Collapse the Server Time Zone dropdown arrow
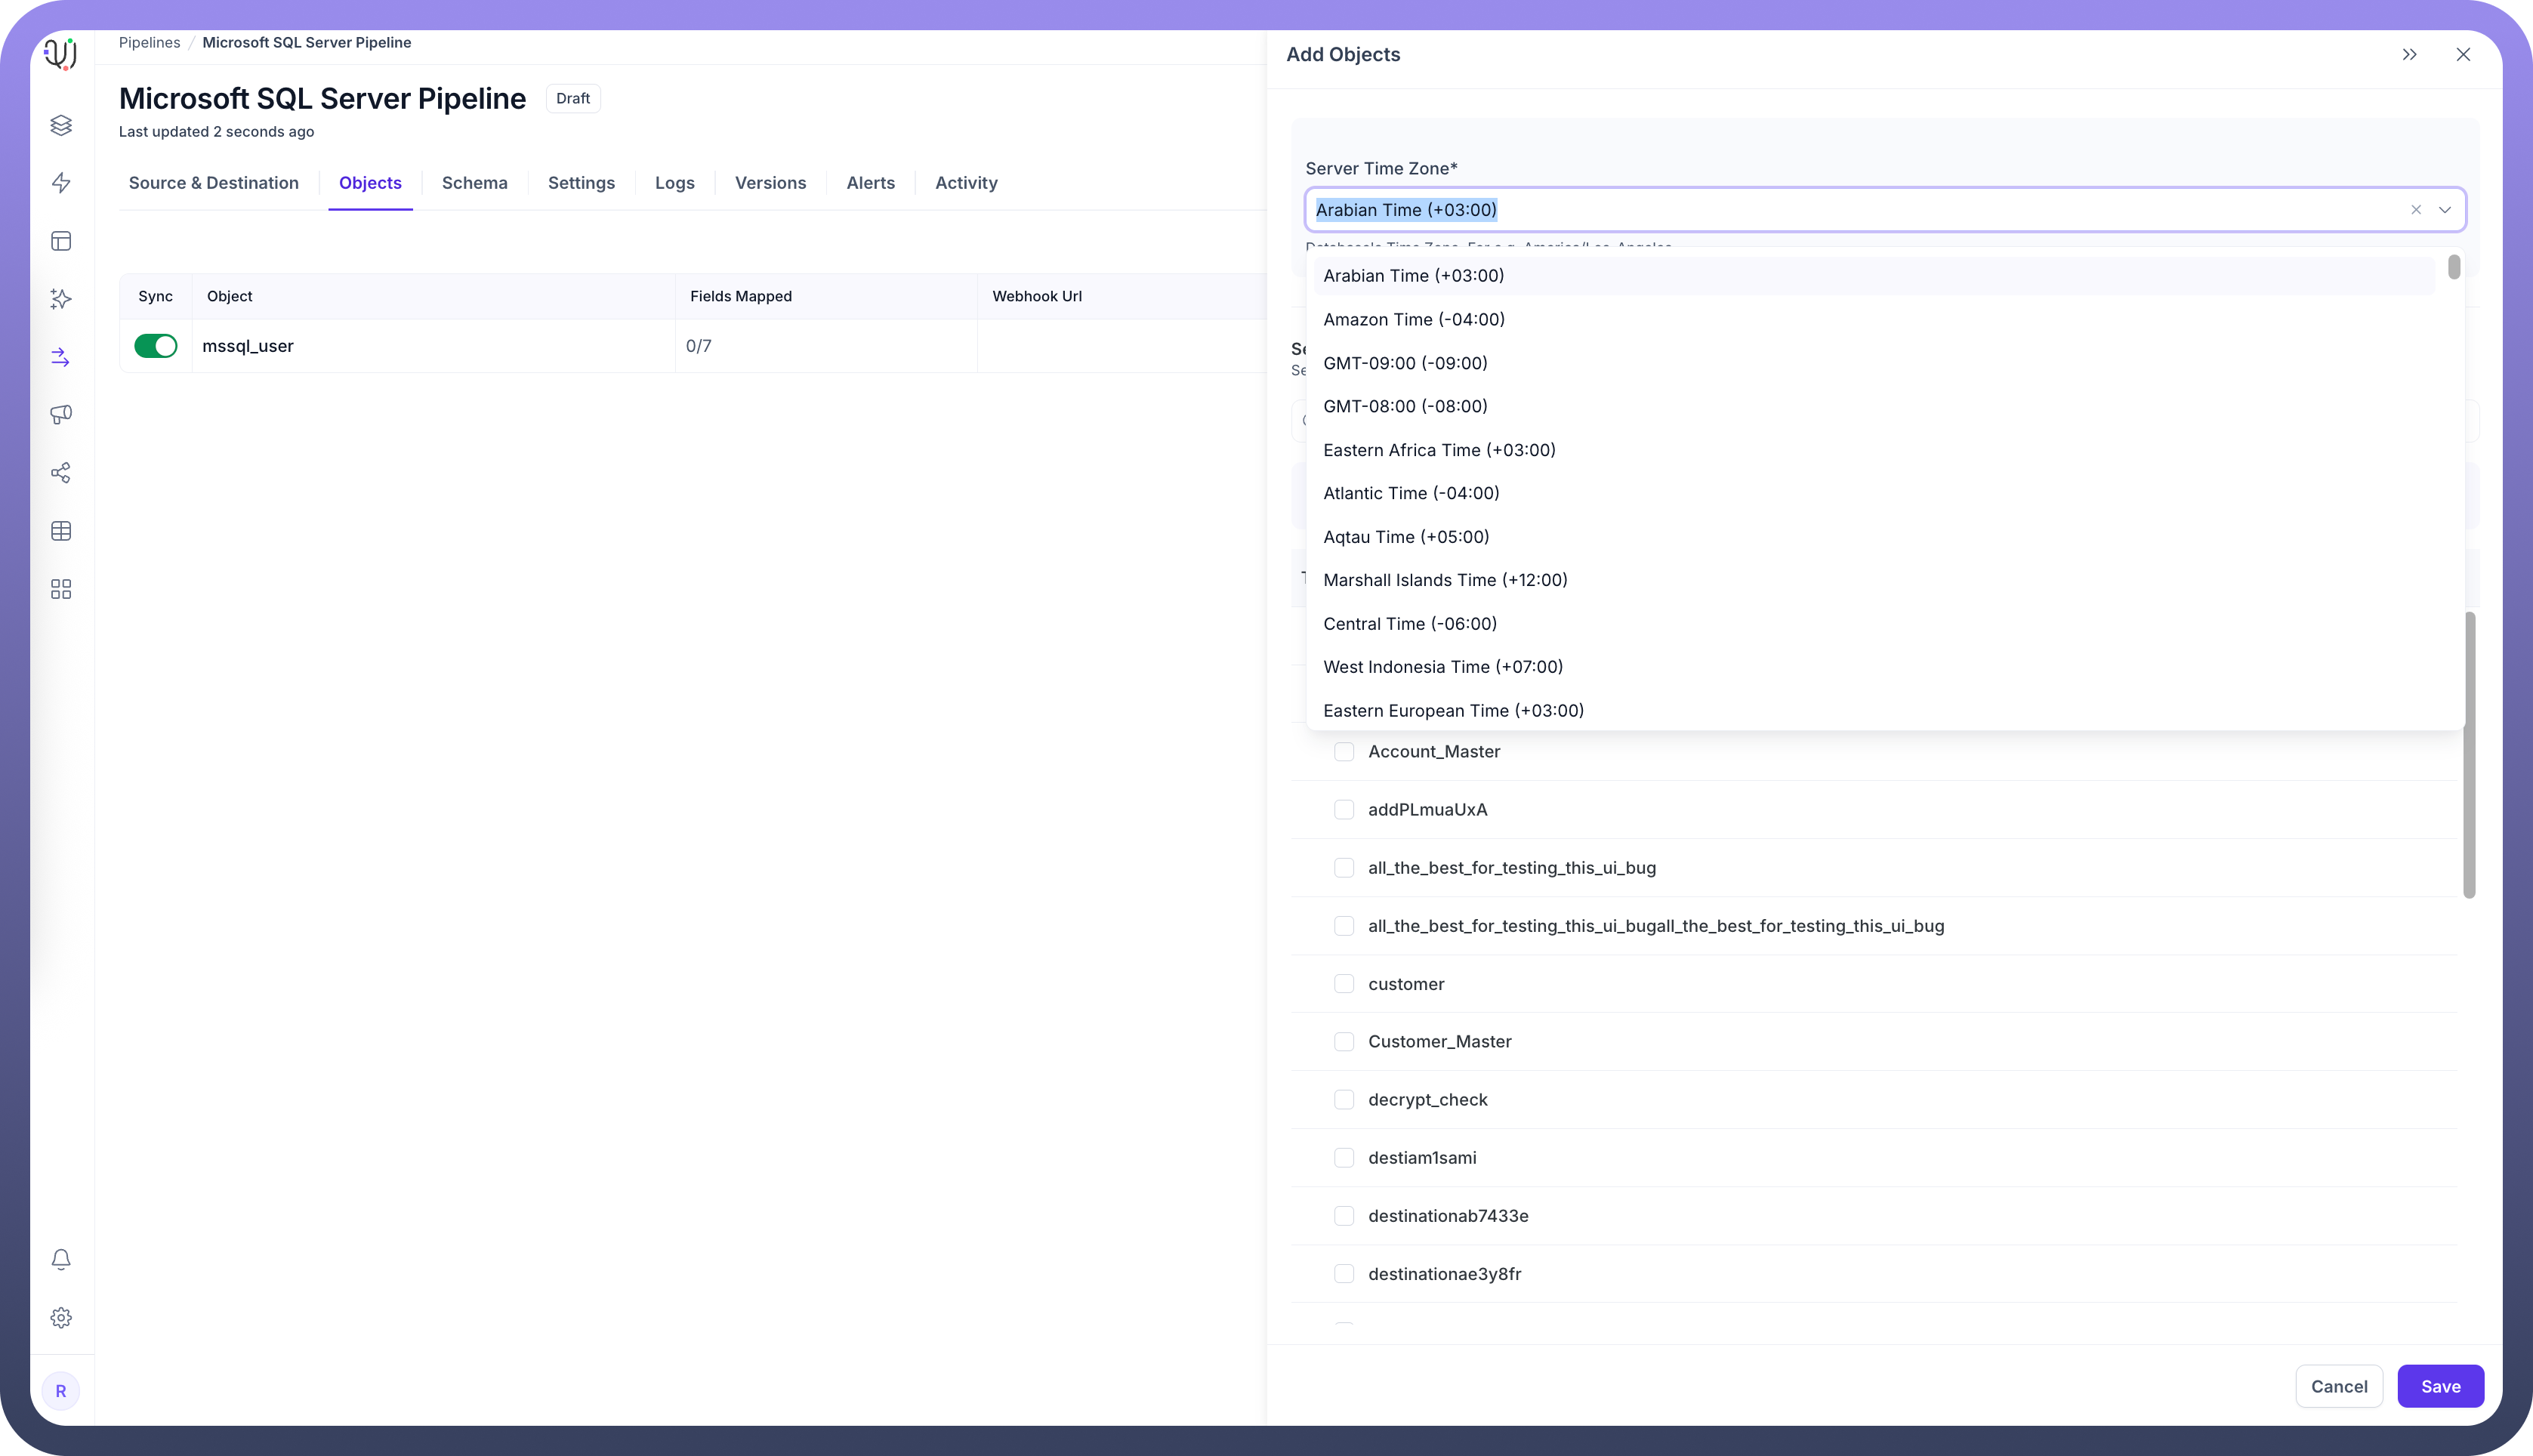This screenshot has width=2533, height=1456. [2444, 210]
